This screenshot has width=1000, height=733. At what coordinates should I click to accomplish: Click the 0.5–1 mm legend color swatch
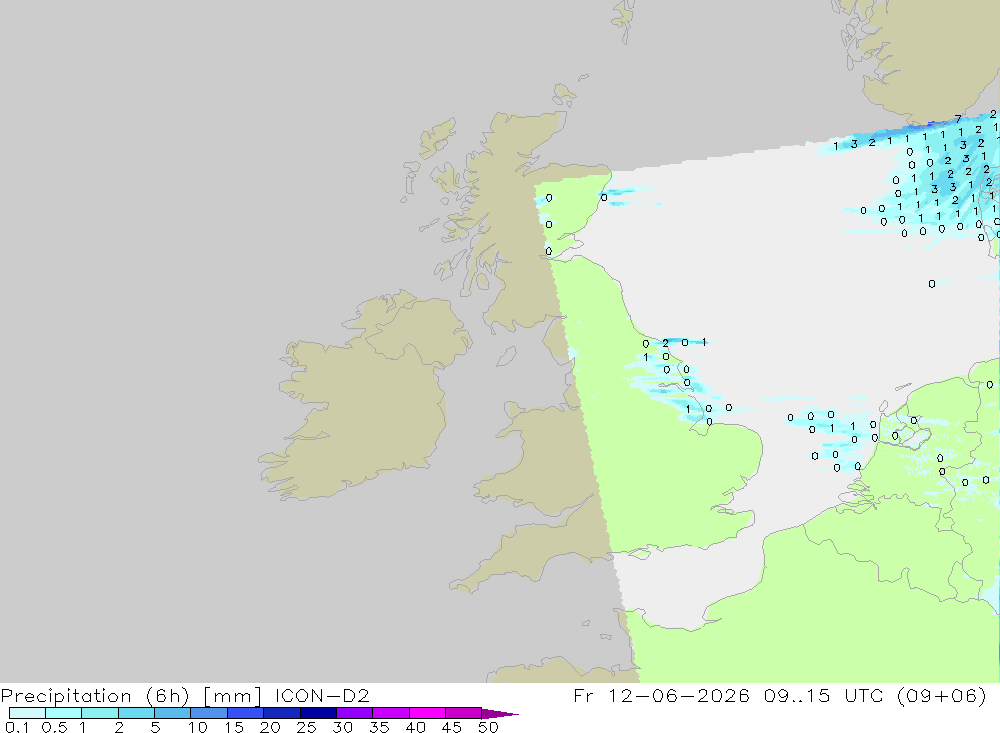point(64,713)
